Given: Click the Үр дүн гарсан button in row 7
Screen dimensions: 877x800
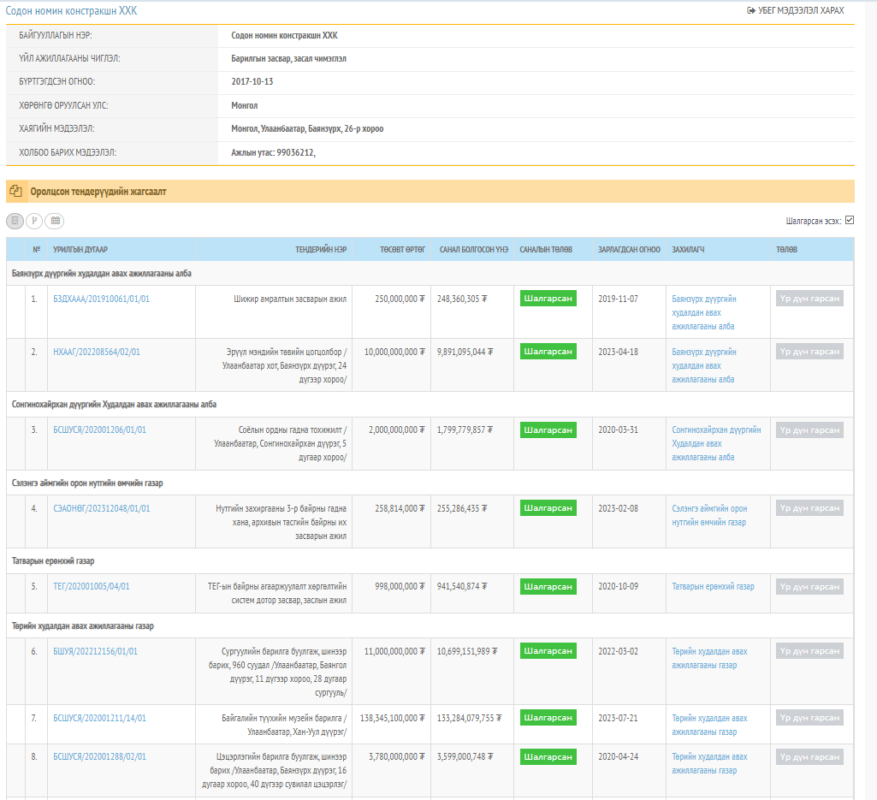Looking at the screenshot, I should [x=809, y=718].
